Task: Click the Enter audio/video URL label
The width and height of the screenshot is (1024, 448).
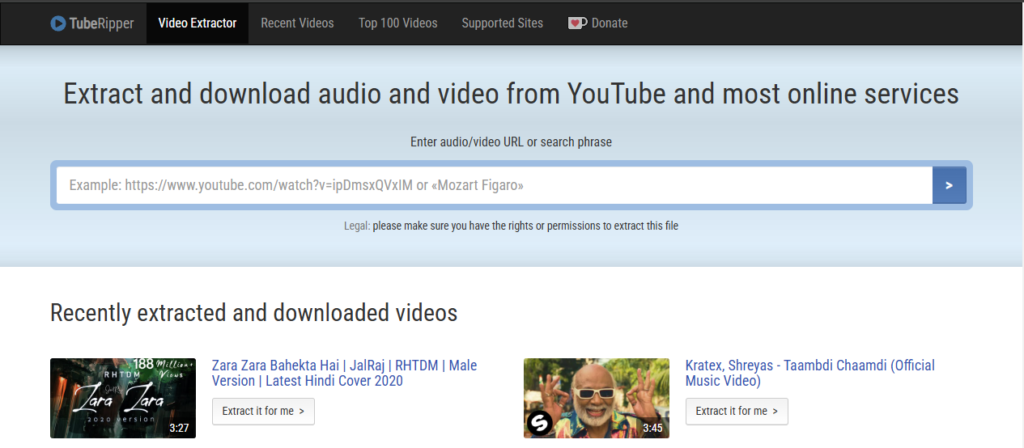Action: 511,142
